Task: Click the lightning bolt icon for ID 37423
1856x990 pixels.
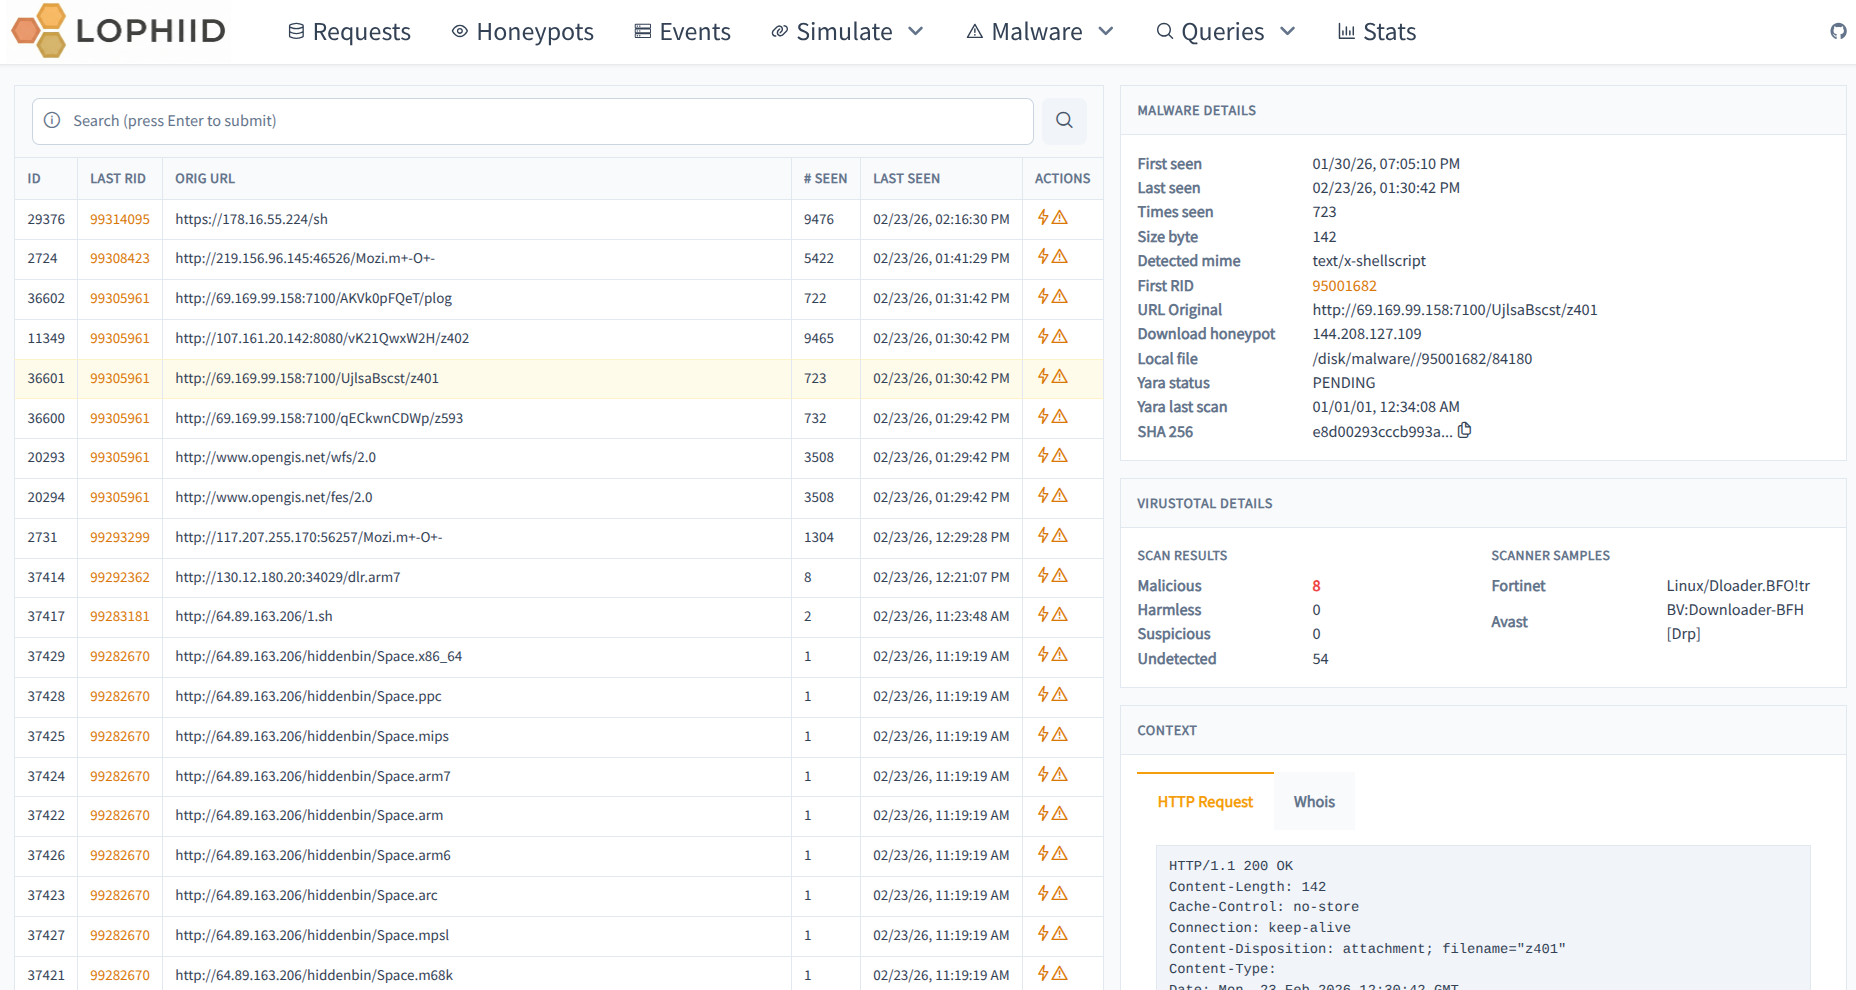Action: click(1043, 893)
